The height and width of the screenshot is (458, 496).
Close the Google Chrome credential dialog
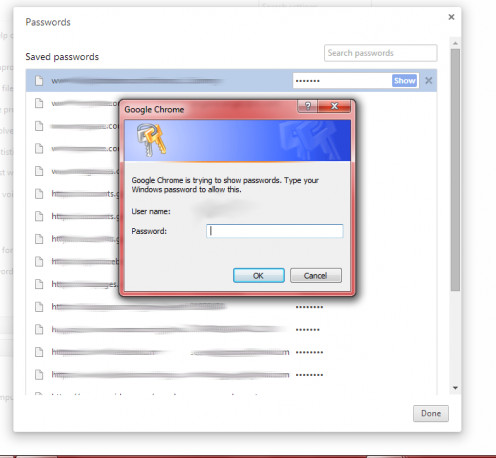coord(334,106)
